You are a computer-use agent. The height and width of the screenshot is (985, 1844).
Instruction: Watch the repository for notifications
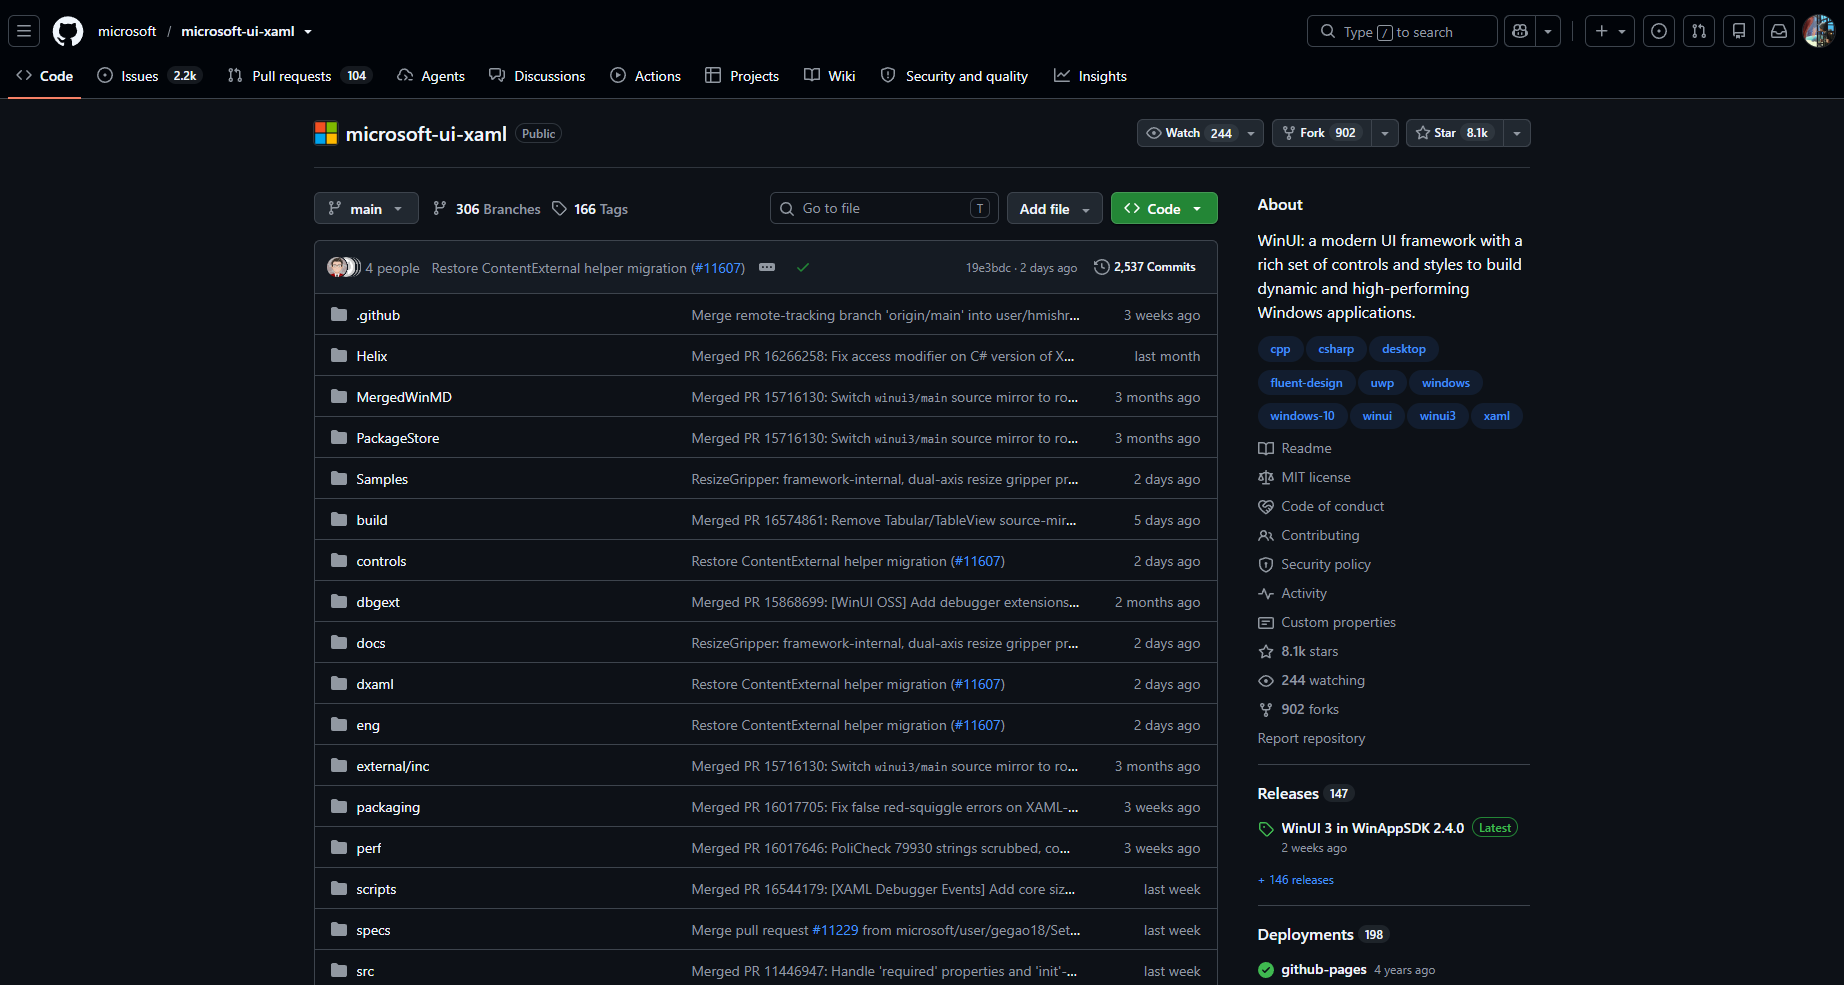[1200, 133]
